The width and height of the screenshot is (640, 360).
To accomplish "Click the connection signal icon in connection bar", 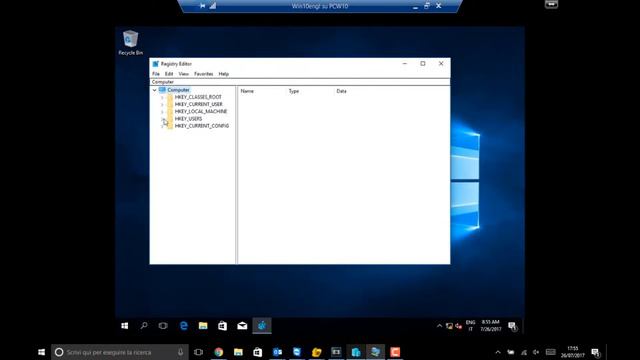I will 213,6.
